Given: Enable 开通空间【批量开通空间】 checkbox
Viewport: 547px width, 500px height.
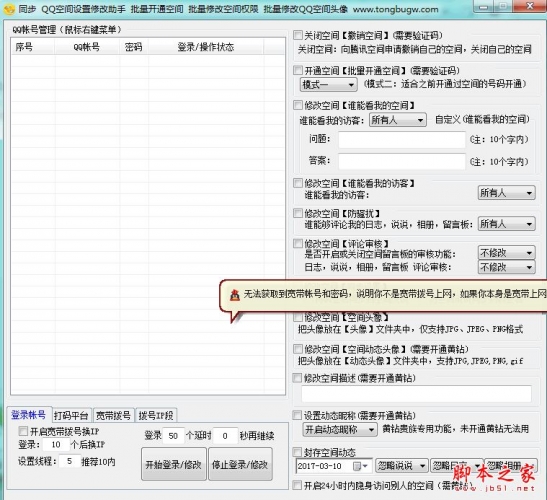Looking at the screenshot, I should tap(298, 70).
